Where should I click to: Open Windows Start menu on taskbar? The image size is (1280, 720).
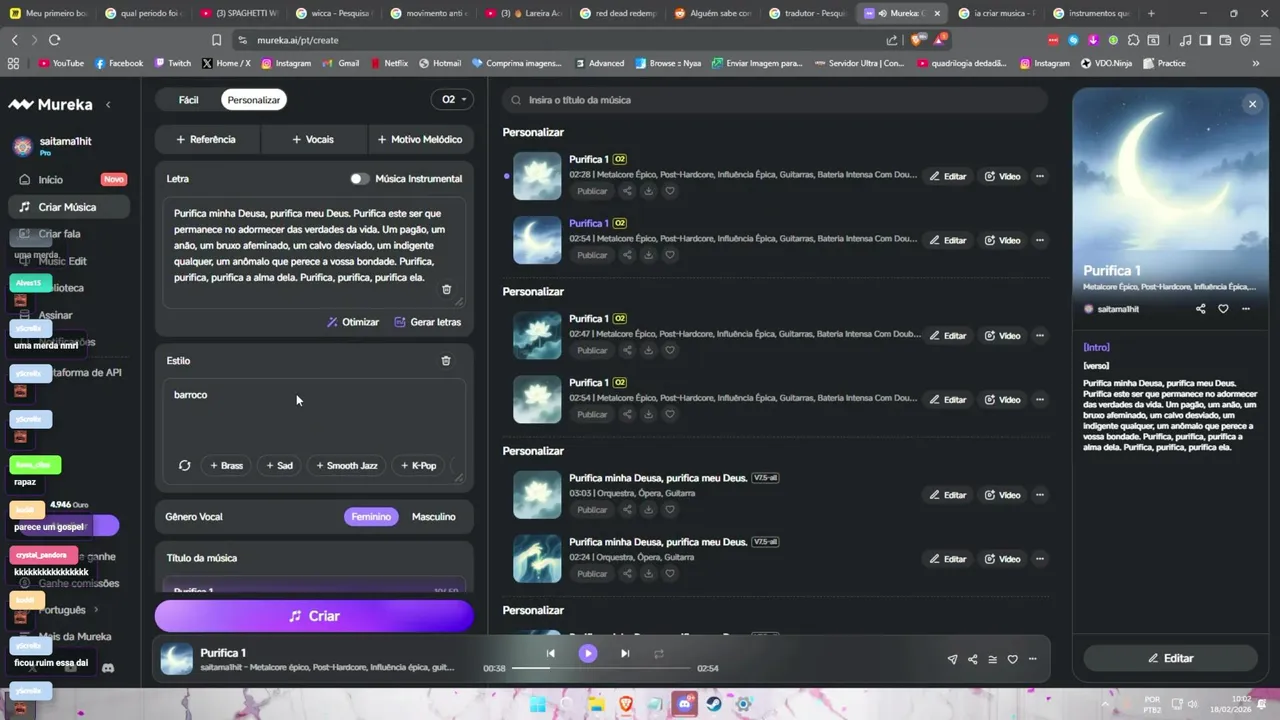537,704
